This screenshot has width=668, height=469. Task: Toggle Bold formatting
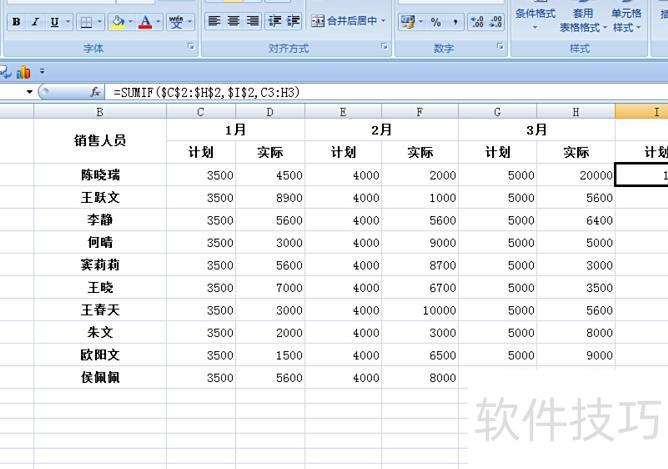pyautogui.click(x=17, y=22)
